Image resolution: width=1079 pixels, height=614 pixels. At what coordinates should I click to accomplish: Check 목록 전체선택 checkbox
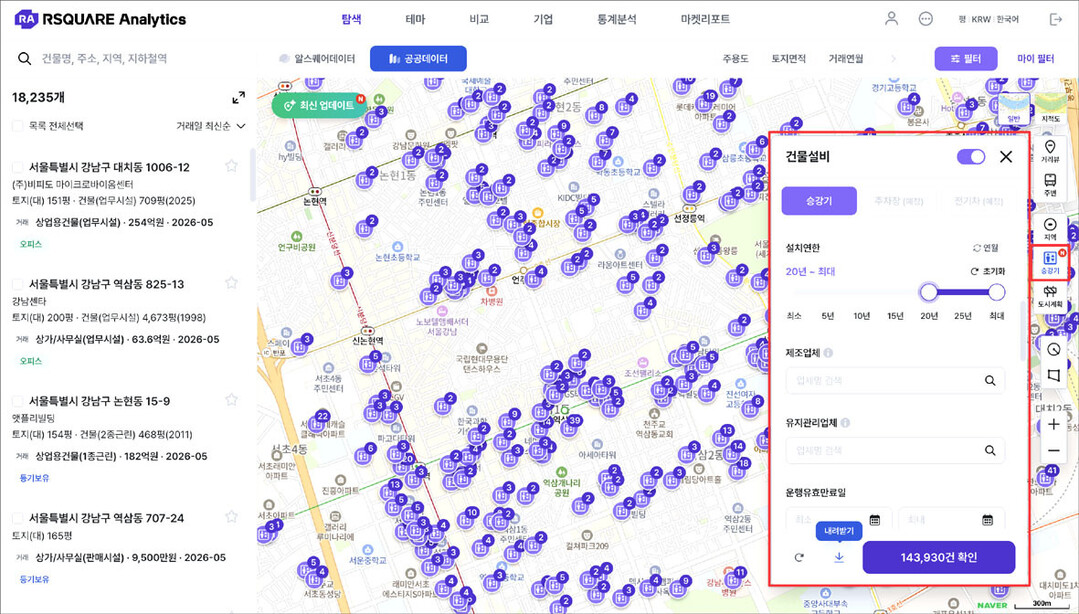[18, 126]
